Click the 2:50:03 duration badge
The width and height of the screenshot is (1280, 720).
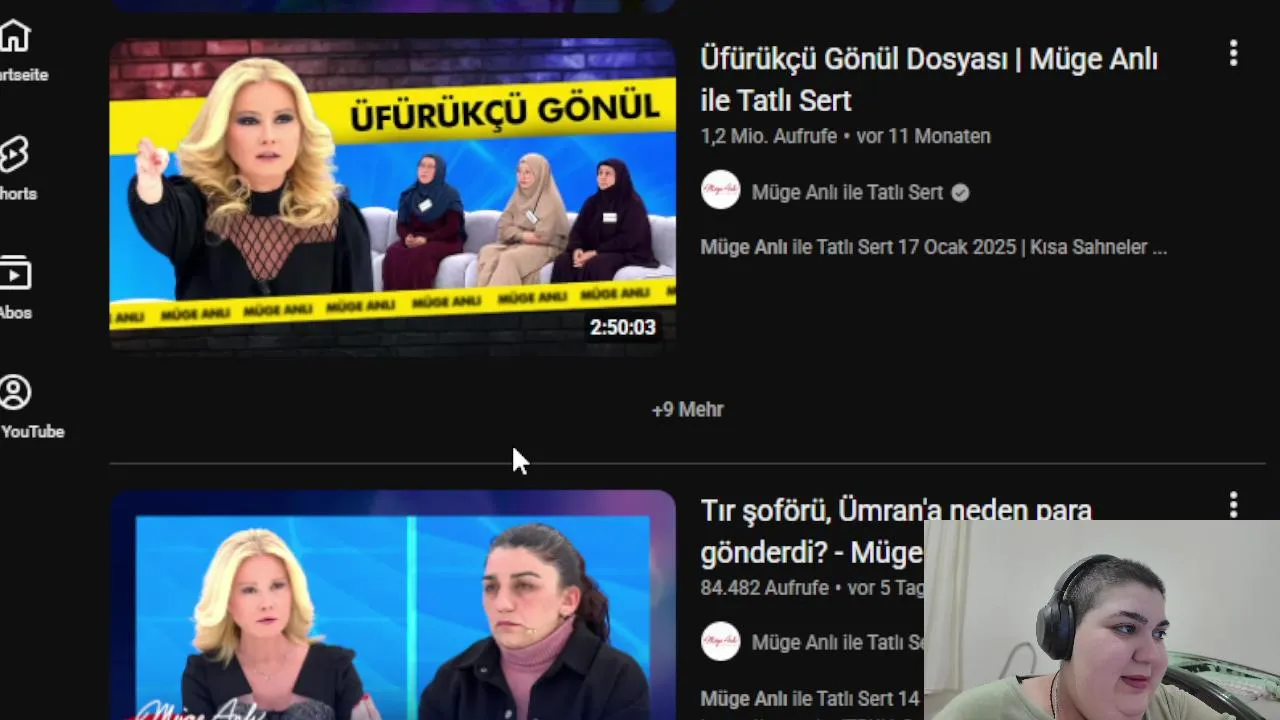coord(622,327)
